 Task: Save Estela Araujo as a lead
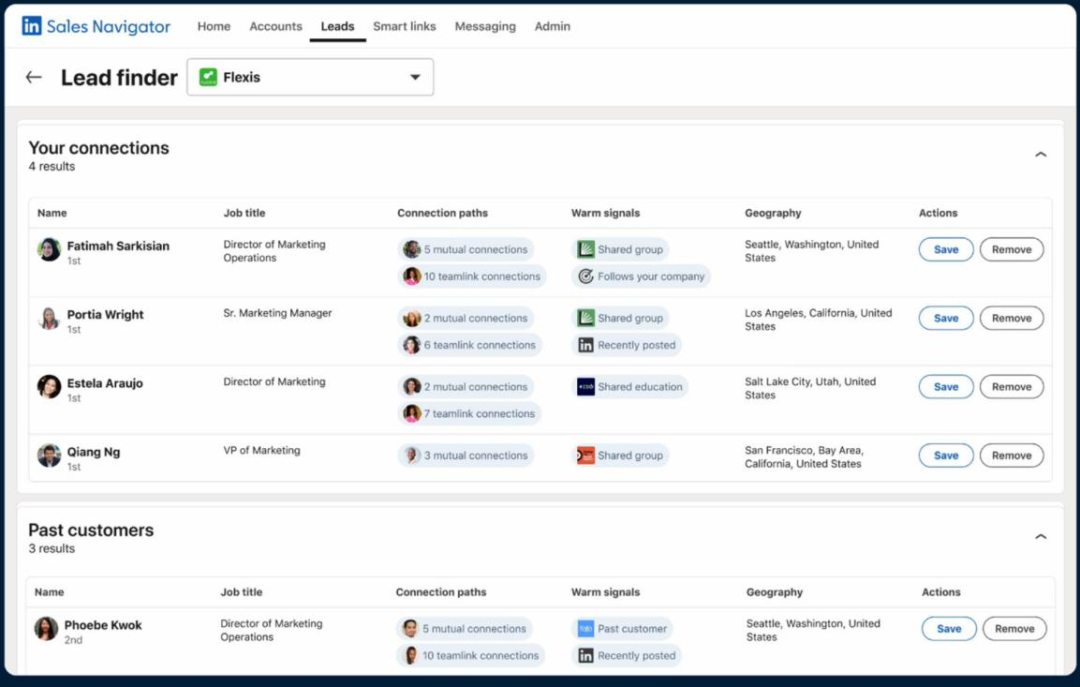tap(946, 387)
